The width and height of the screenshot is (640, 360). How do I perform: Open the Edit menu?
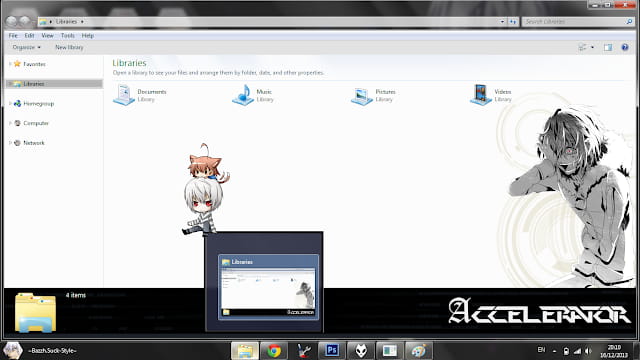[29, 36]
